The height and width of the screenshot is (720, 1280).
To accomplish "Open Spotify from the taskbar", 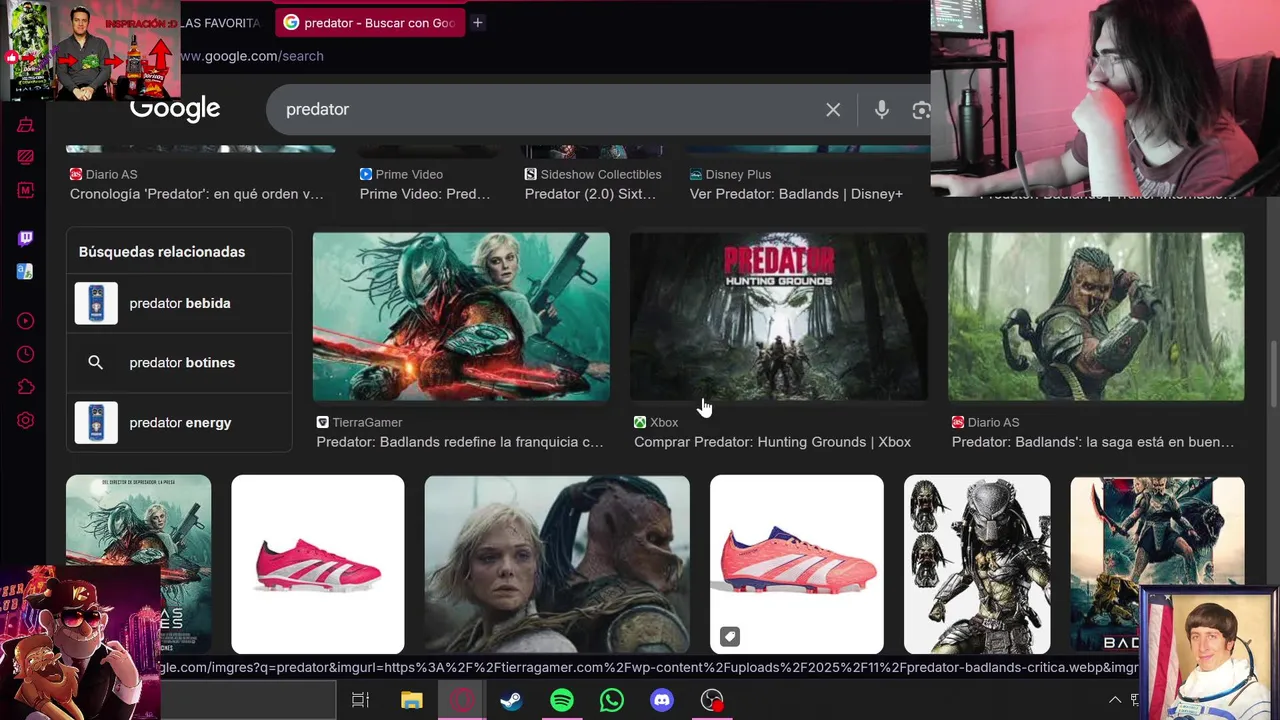I will pos(562,700).
